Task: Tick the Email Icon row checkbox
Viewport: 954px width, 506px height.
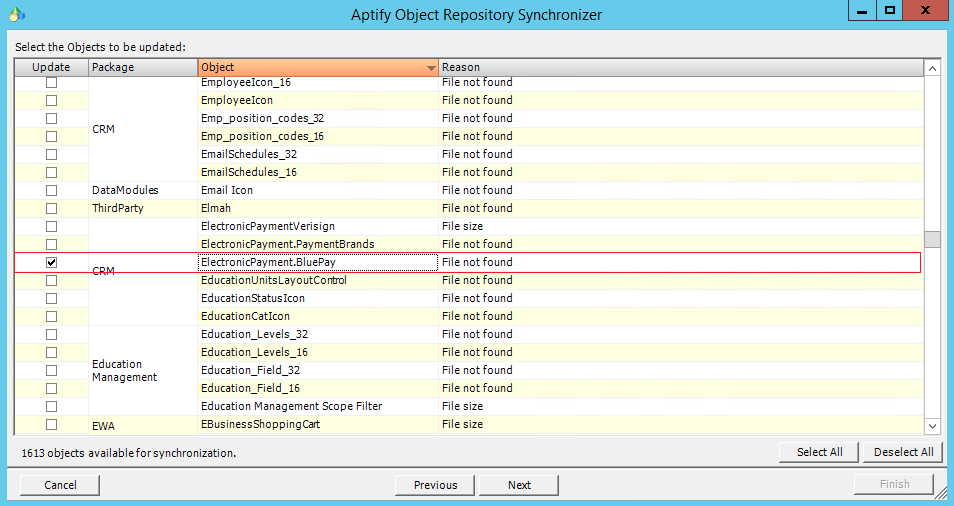Action: (52, 190)
